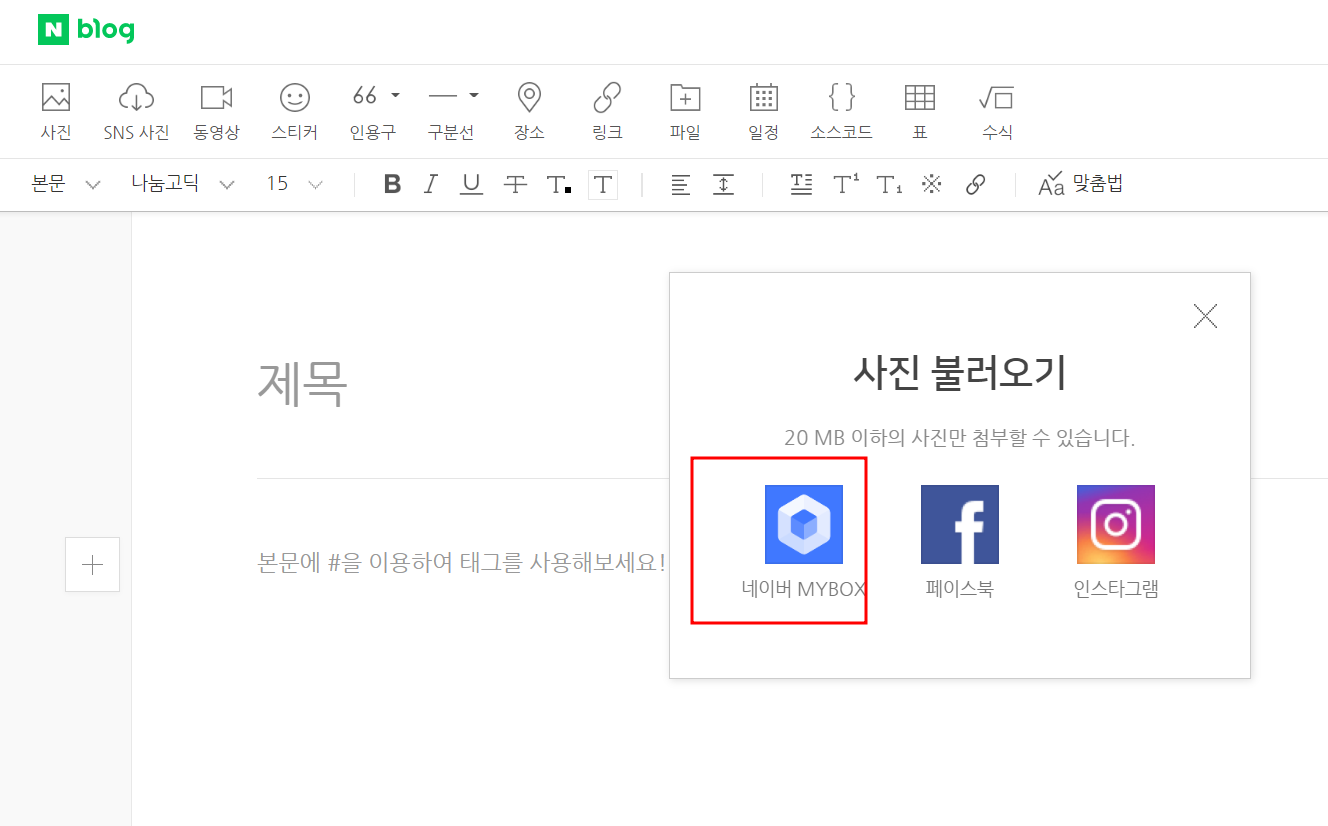Image resolution: width=1328 pixels, height=826 pixels.
Task: Insert a quotation with 인용구 icon
Action: coord(365,96)
